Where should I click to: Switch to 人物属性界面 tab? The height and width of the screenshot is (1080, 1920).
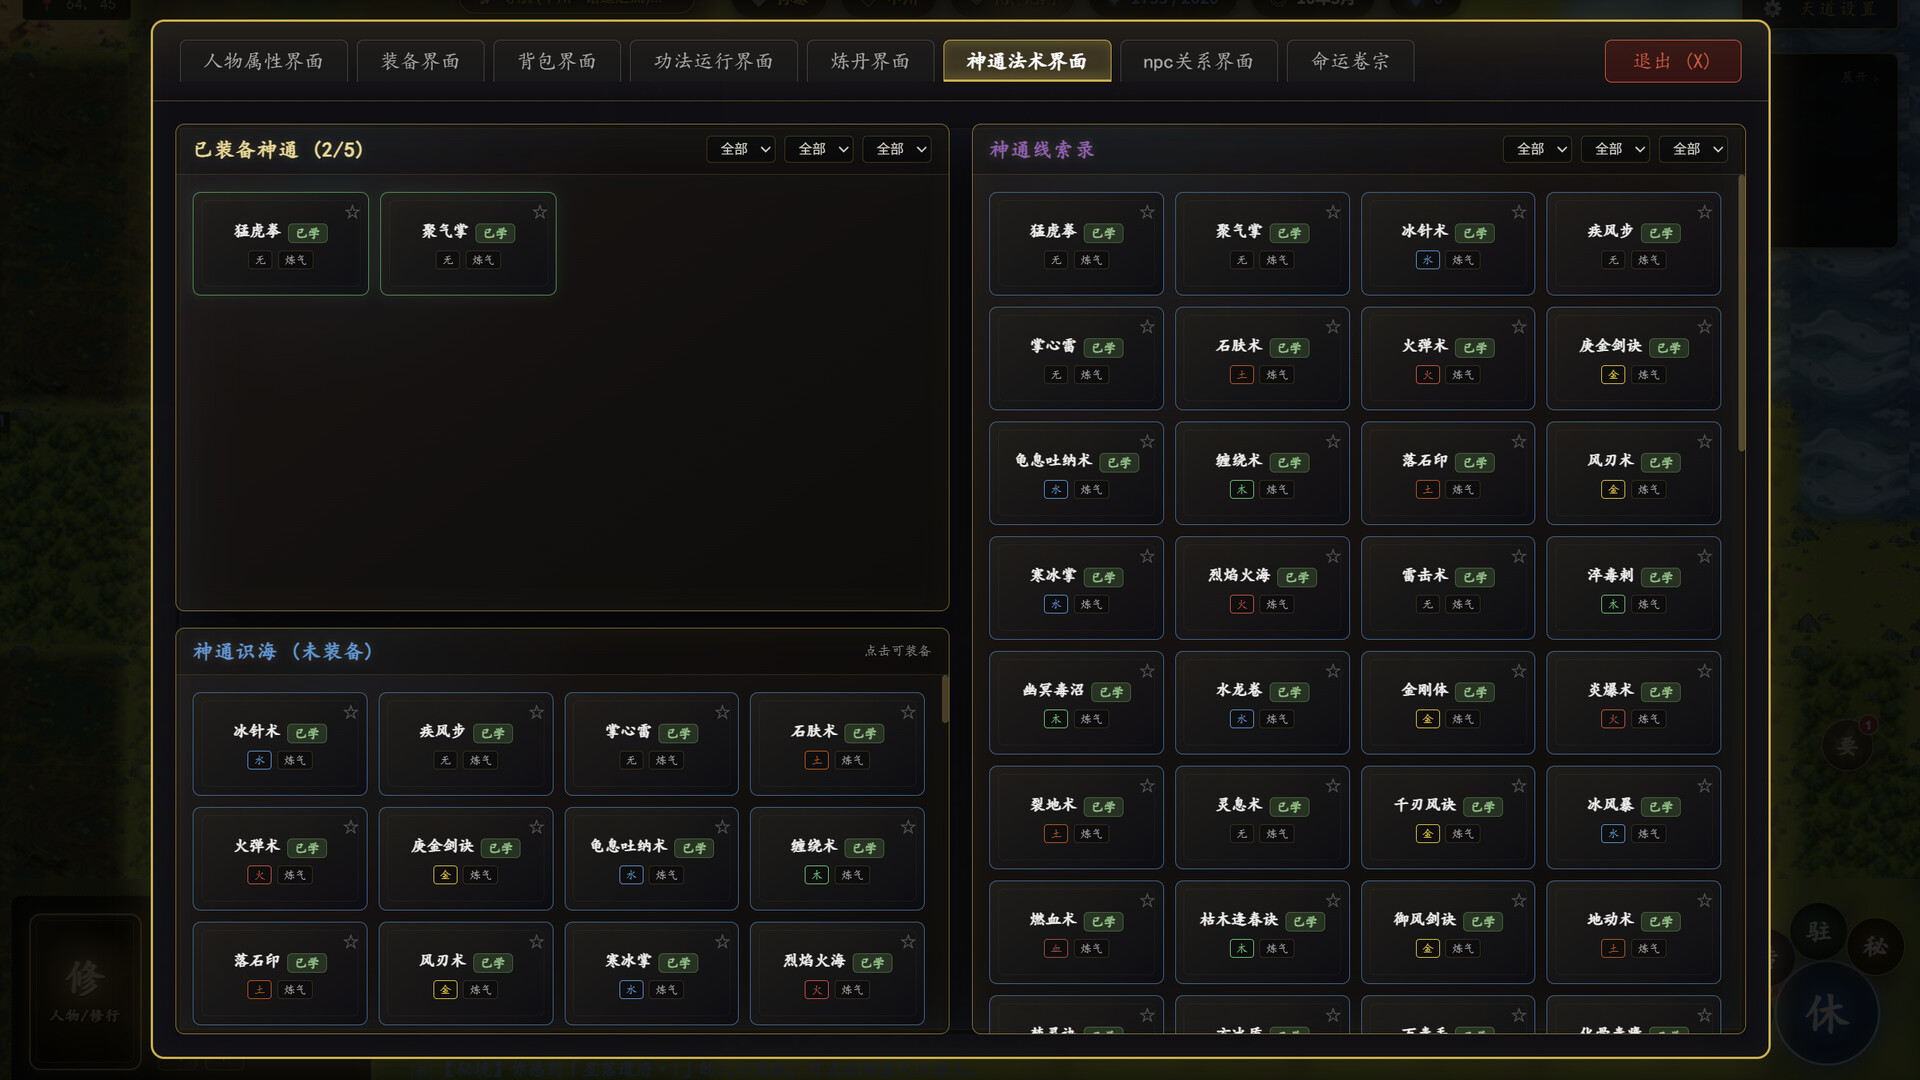click(264, 61)
